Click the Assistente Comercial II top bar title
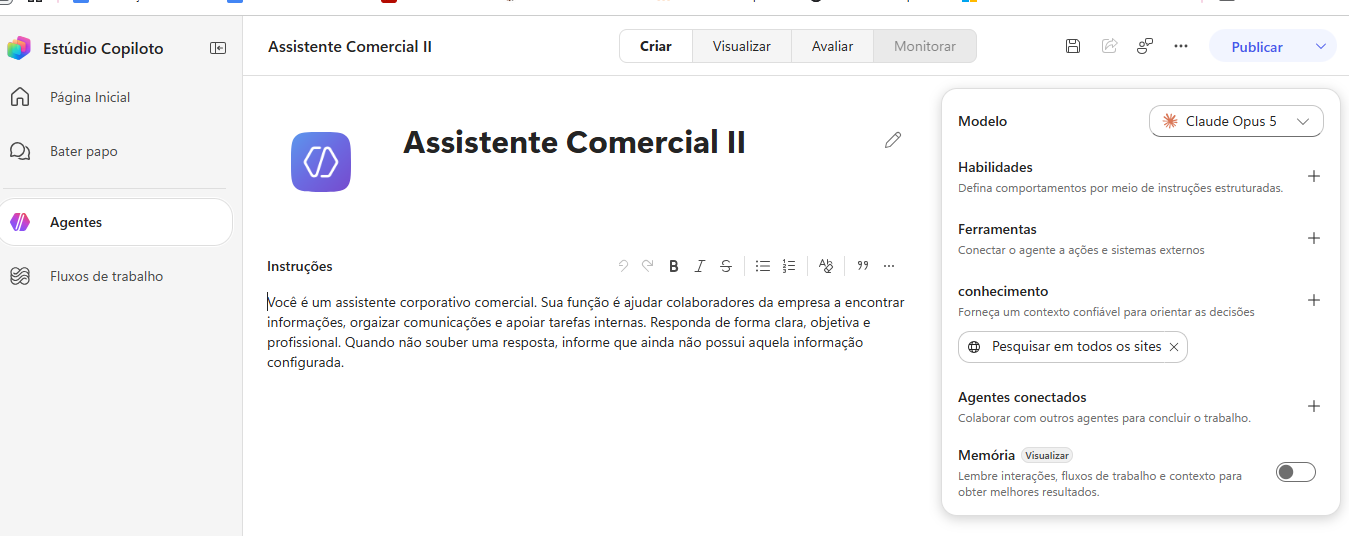Image resolution: width=1349 pixels, height=536 pixels. click(x=350, y=46)
